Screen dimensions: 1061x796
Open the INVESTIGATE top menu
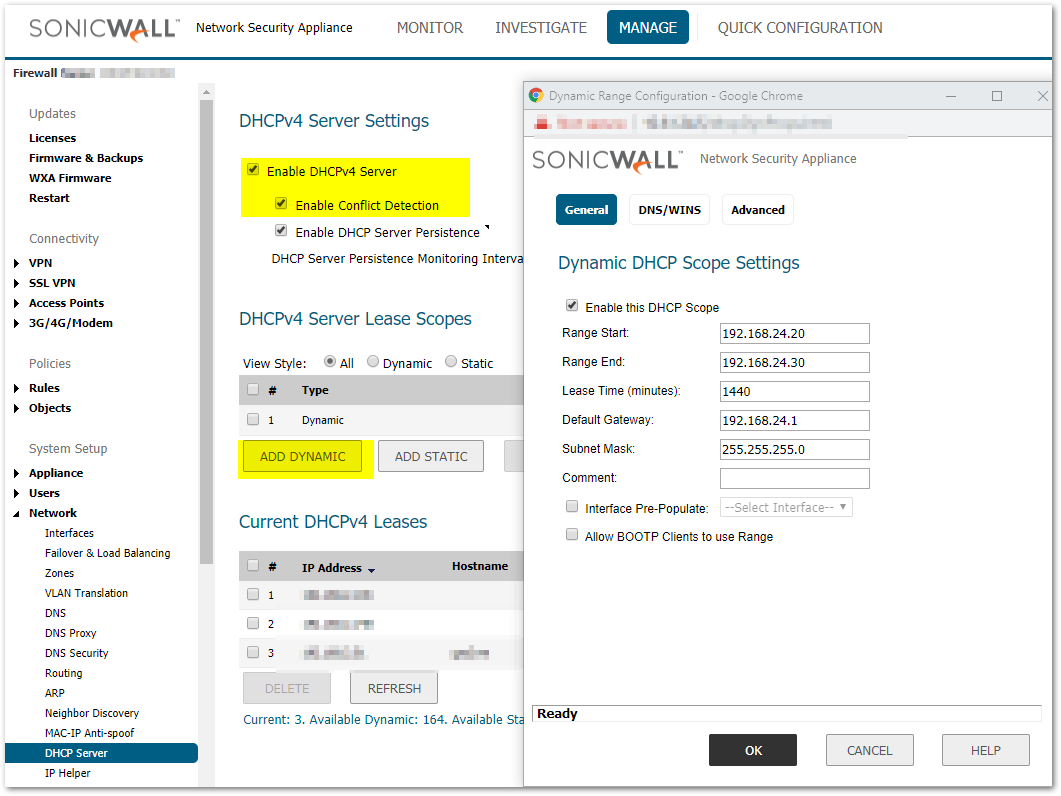click(x=541, y=28)
